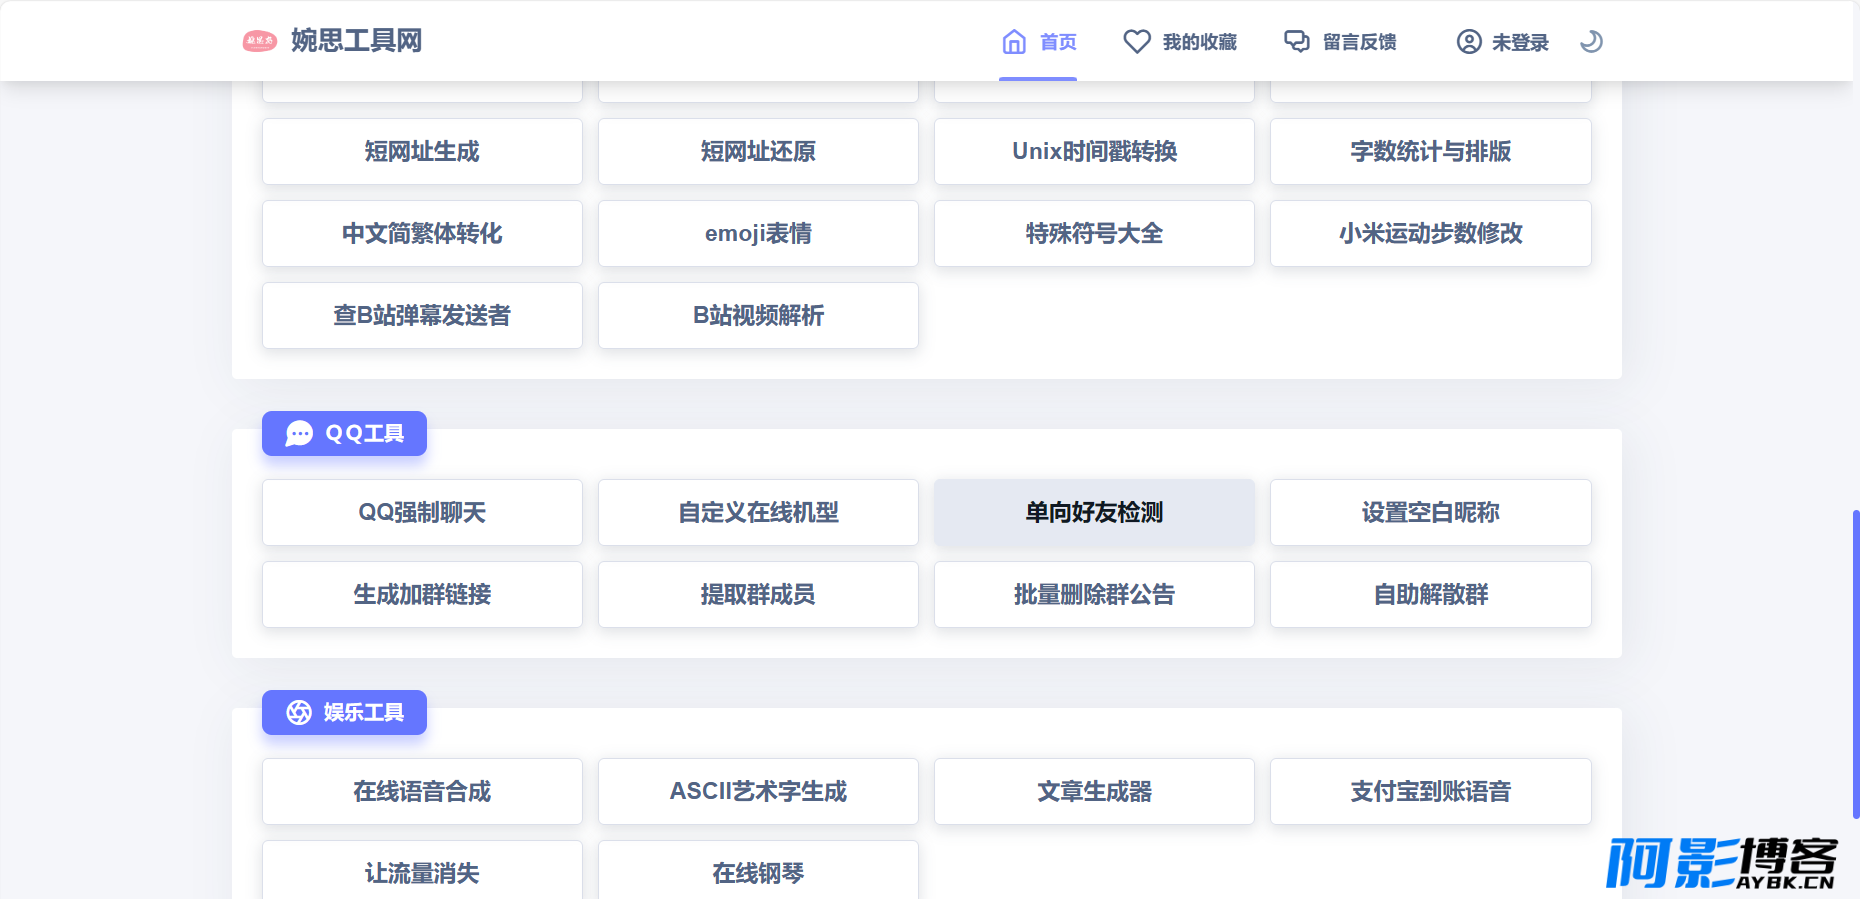Click the heart icon for 我的收藏
1860x899 pixels.
(x=1137, y=41)
